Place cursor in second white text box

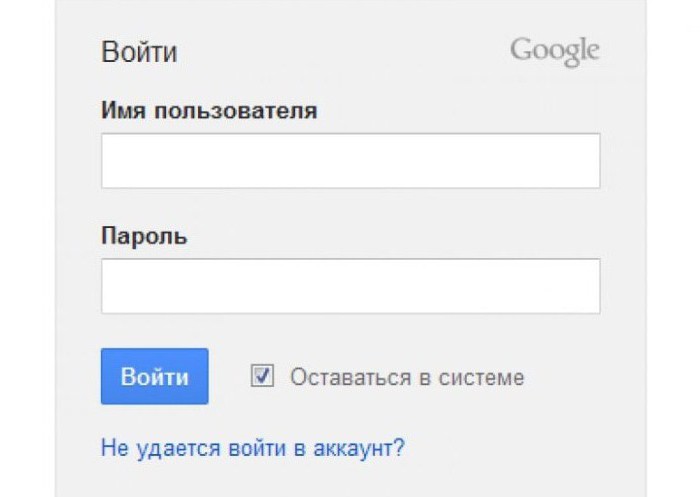pyautogui.click(x=350, y=286)
